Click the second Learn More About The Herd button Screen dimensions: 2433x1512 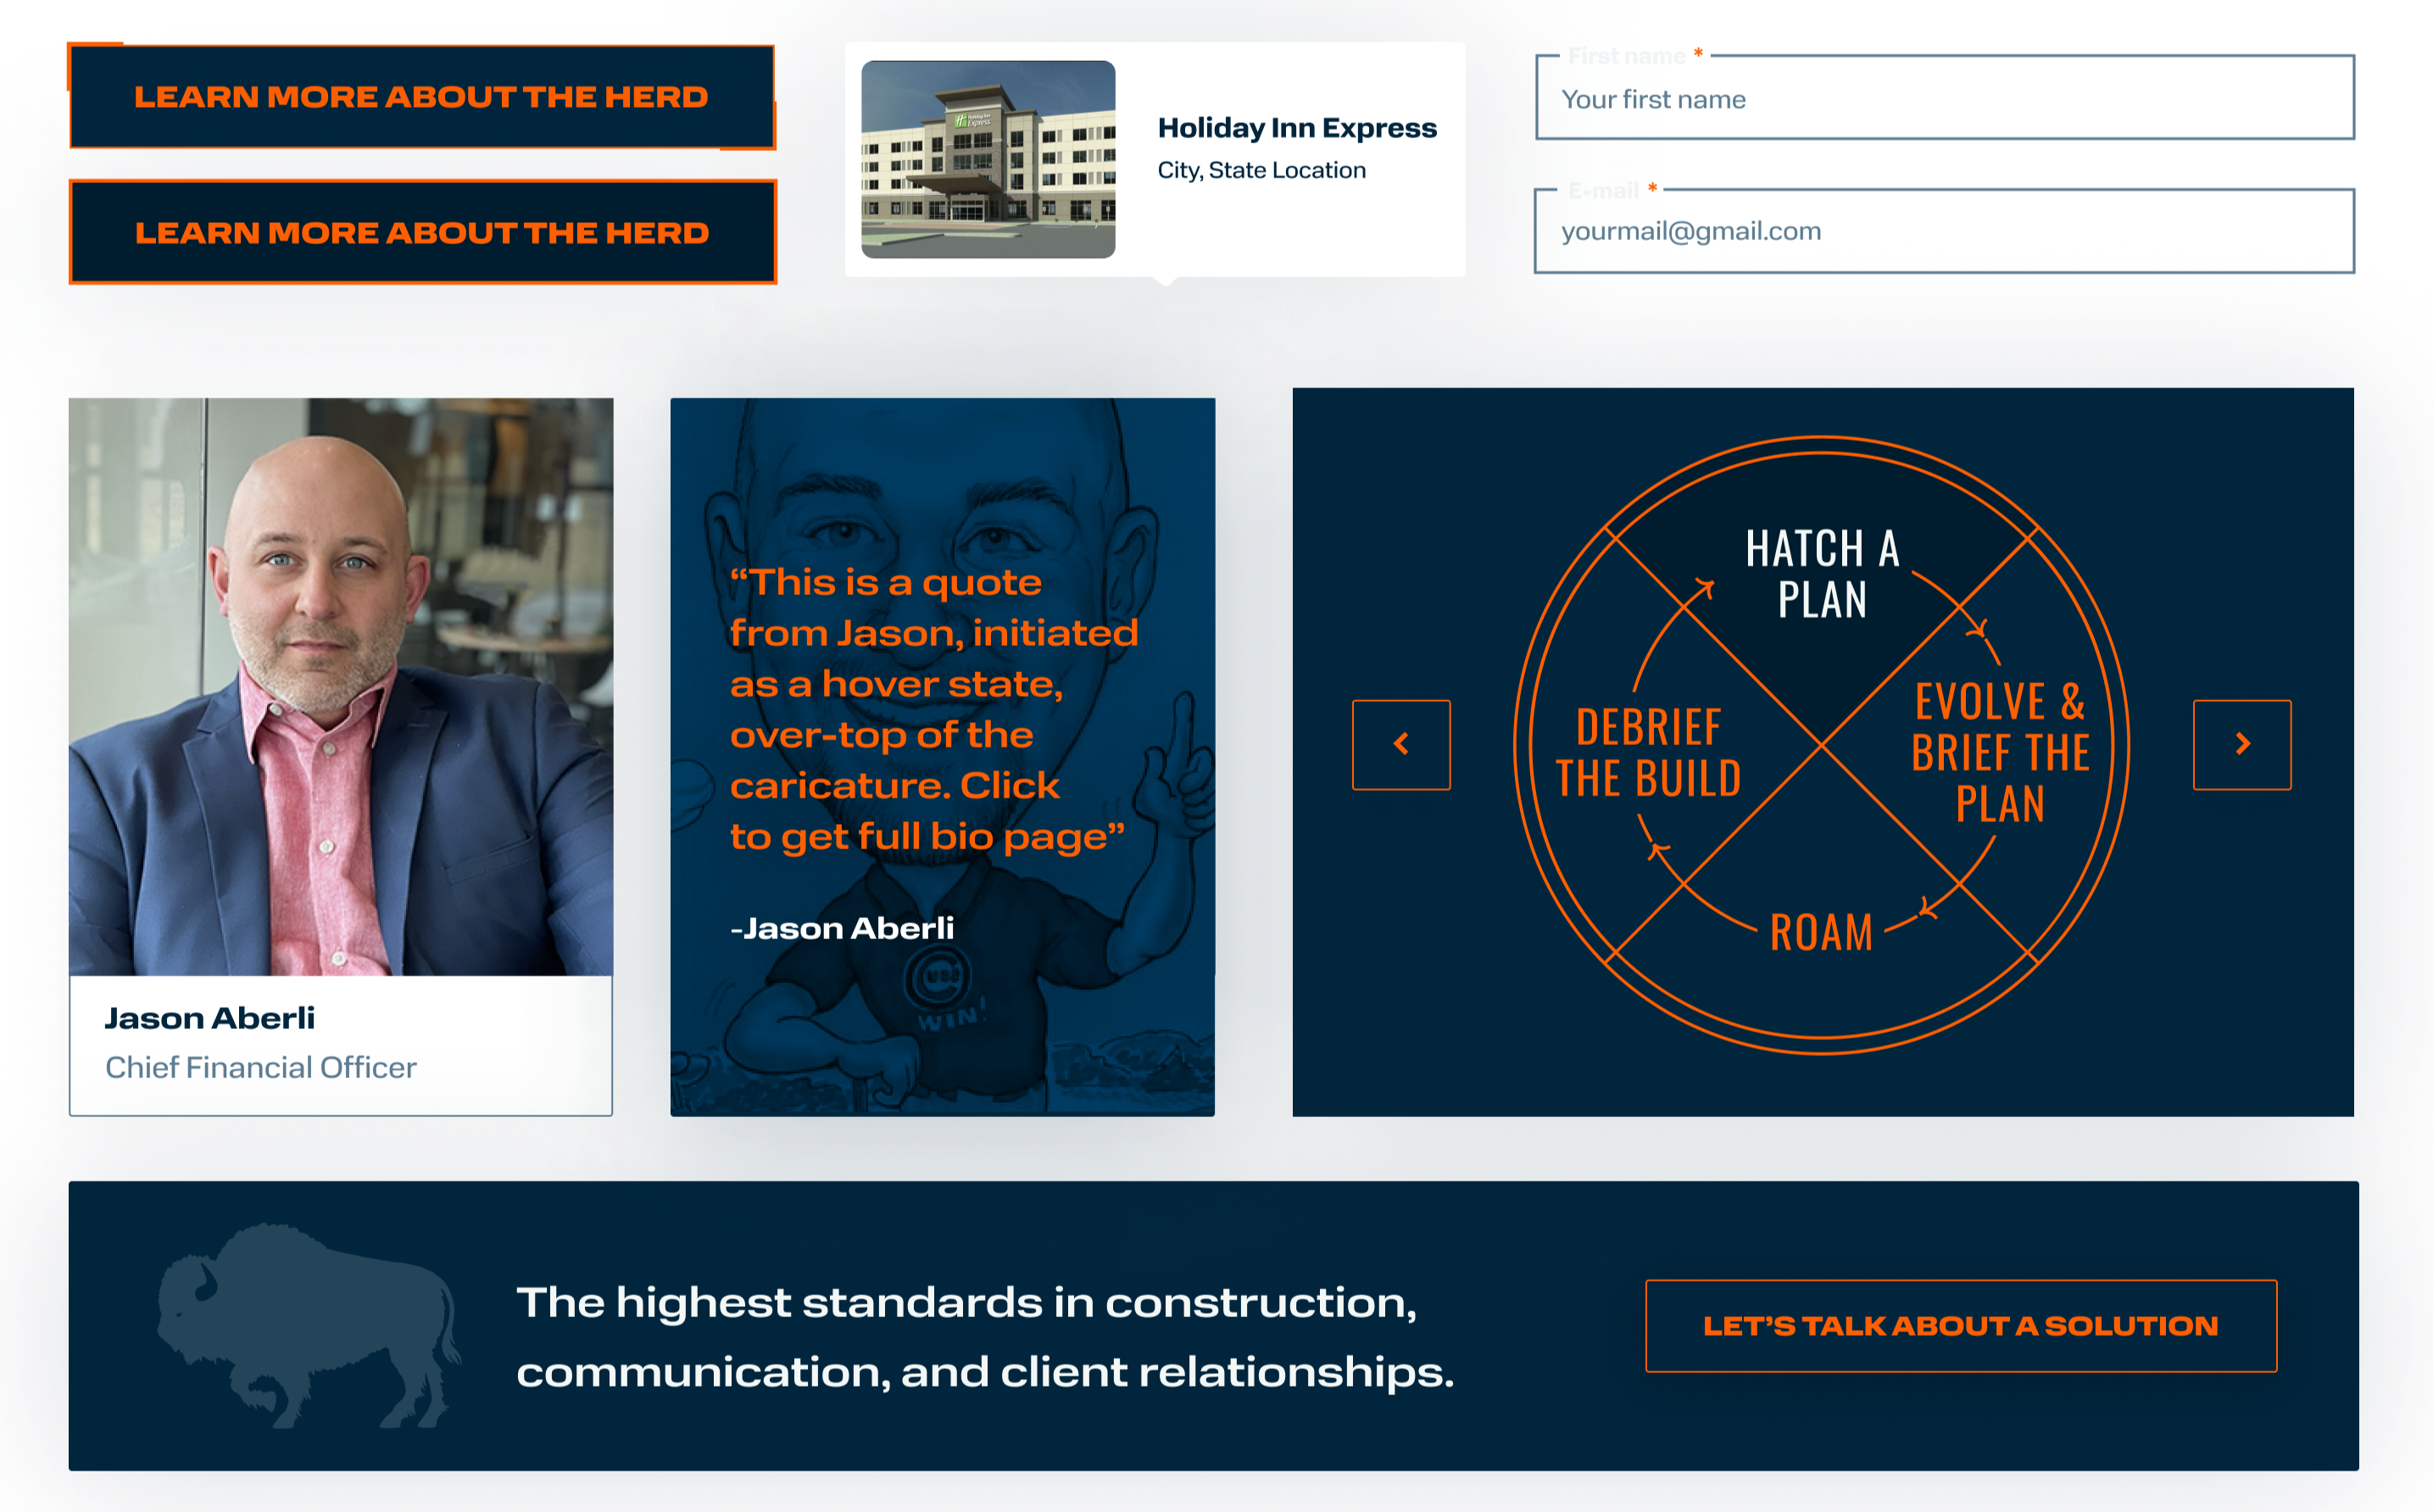coord(421,232)
